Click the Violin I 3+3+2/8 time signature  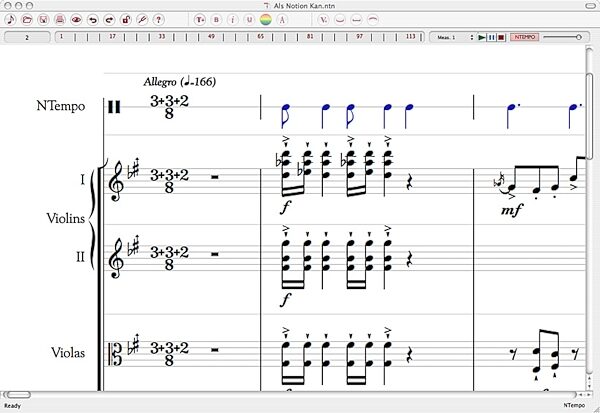click(x=169, y=181)
